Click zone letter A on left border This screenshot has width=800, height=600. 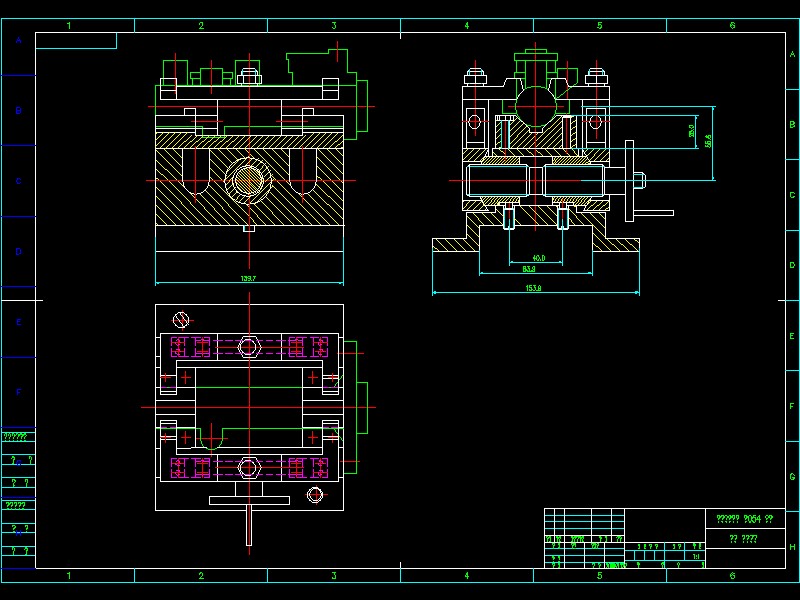pos(19,40)
